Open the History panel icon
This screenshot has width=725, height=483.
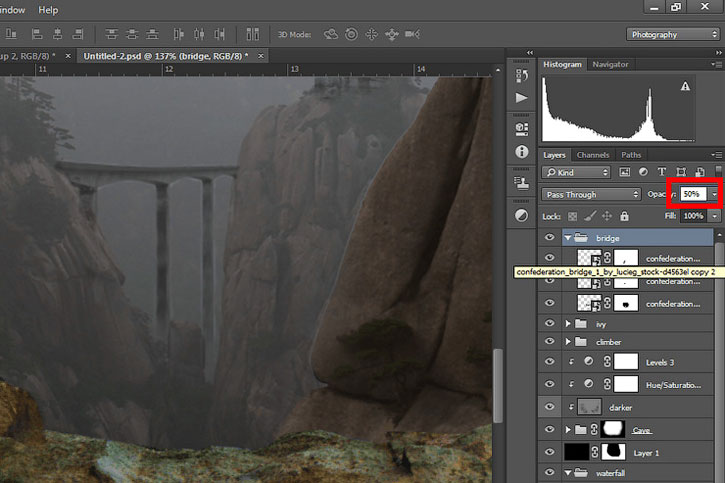tap(522, 75)
